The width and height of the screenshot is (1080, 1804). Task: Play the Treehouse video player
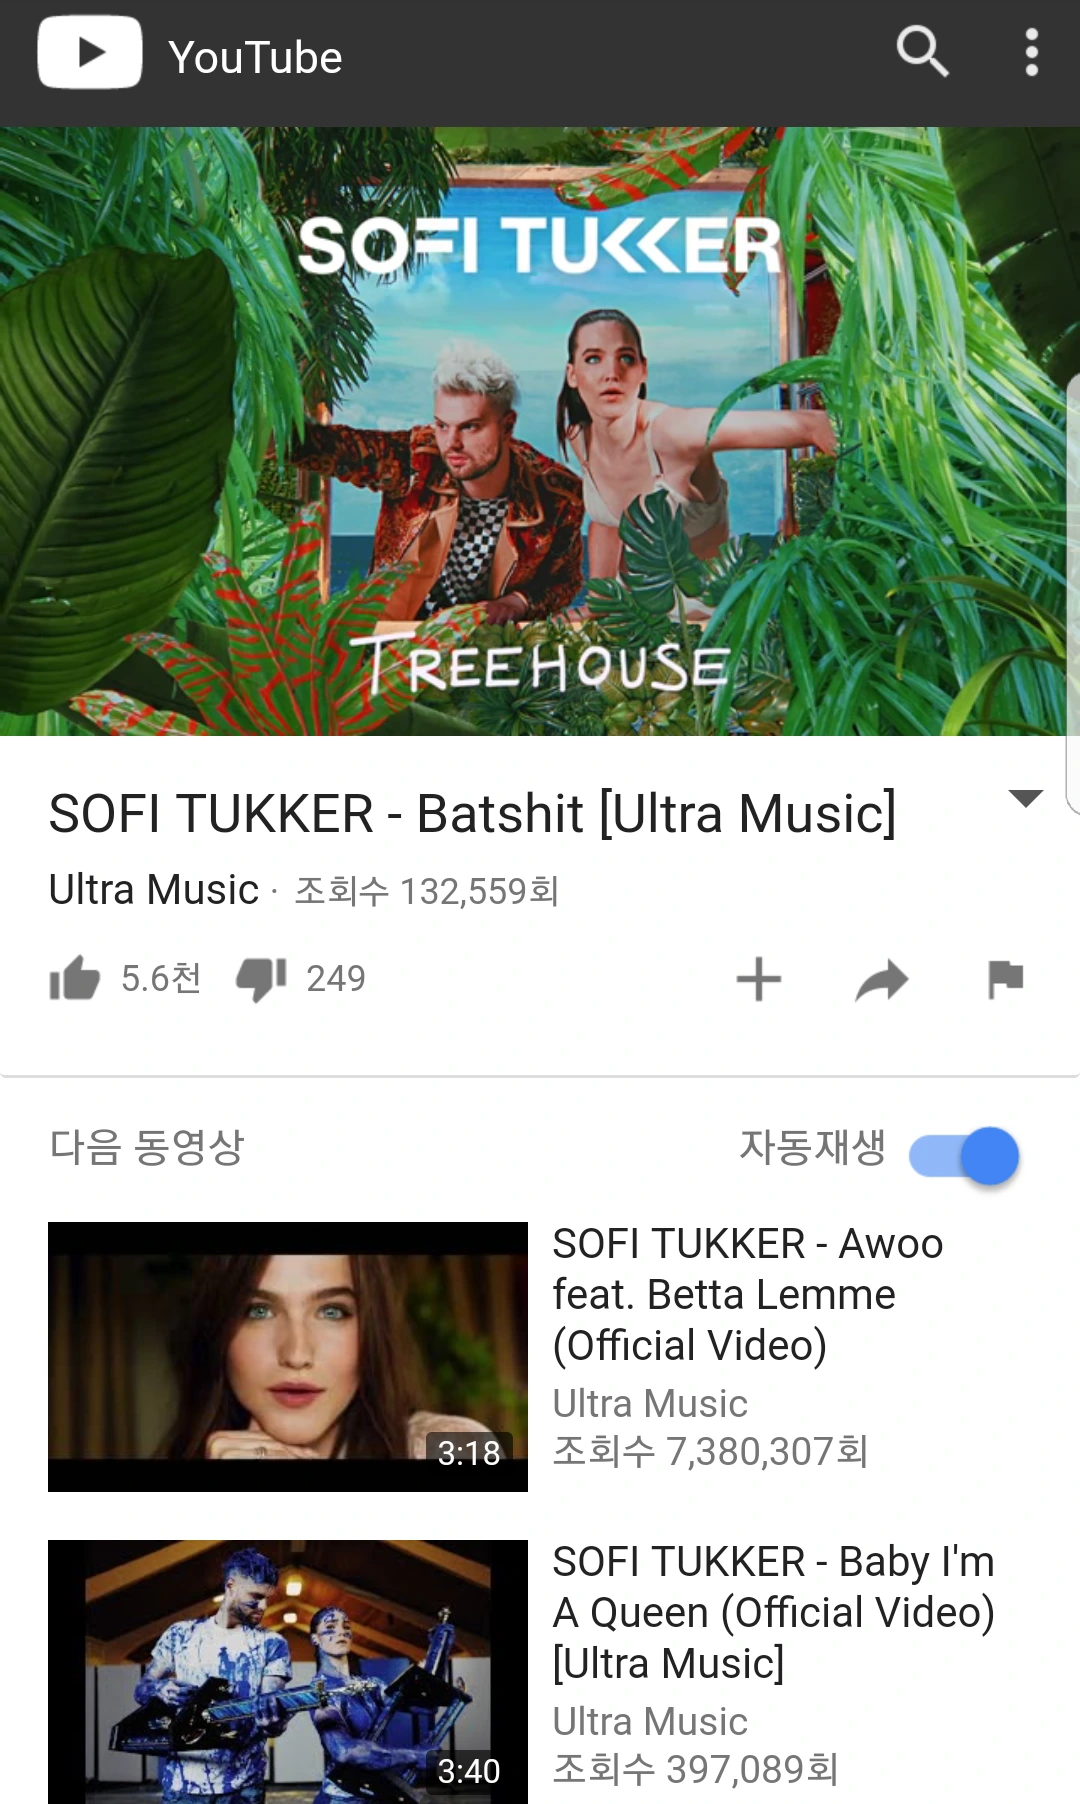click(x=540, y=431)
